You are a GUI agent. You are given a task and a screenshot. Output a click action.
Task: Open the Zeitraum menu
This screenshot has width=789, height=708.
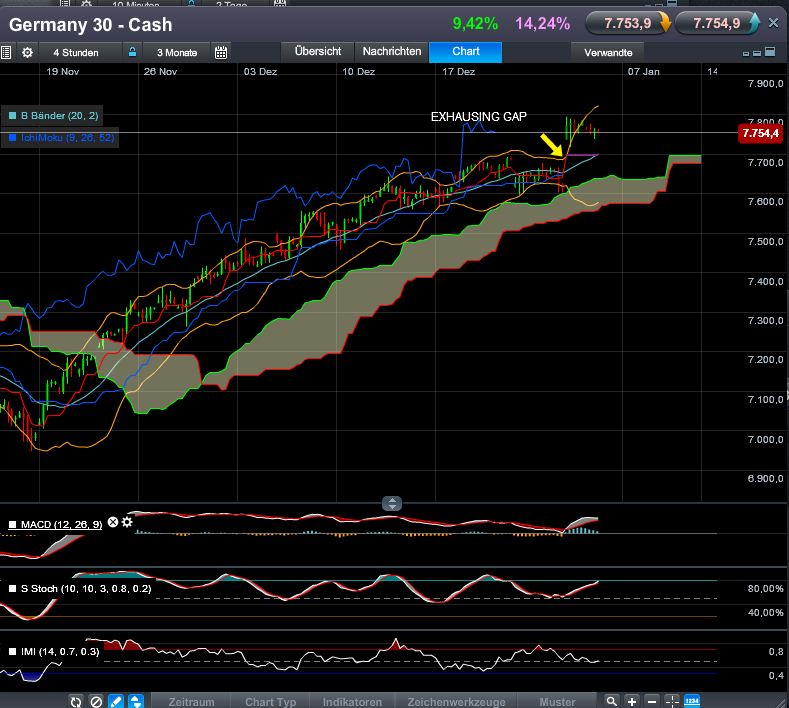click(x=191, y=701)
